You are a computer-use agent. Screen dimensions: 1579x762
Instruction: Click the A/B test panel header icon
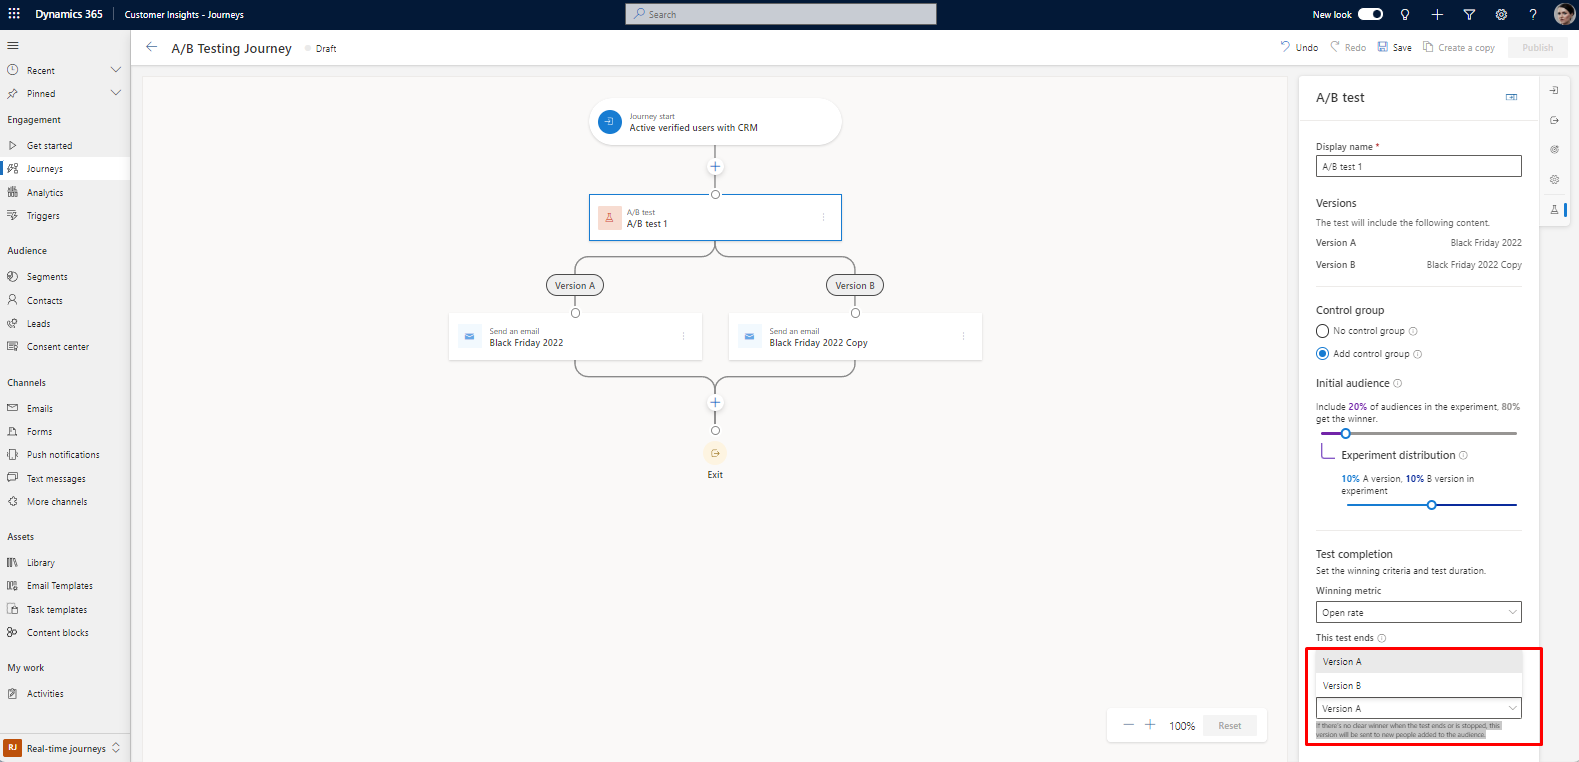pos(1511,97)
